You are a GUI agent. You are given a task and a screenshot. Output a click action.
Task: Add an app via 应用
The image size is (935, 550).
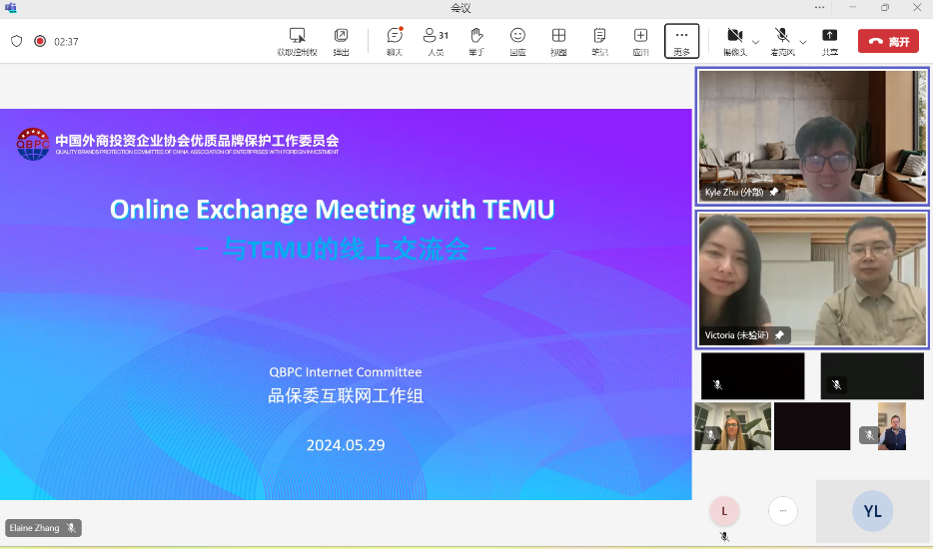640,42
